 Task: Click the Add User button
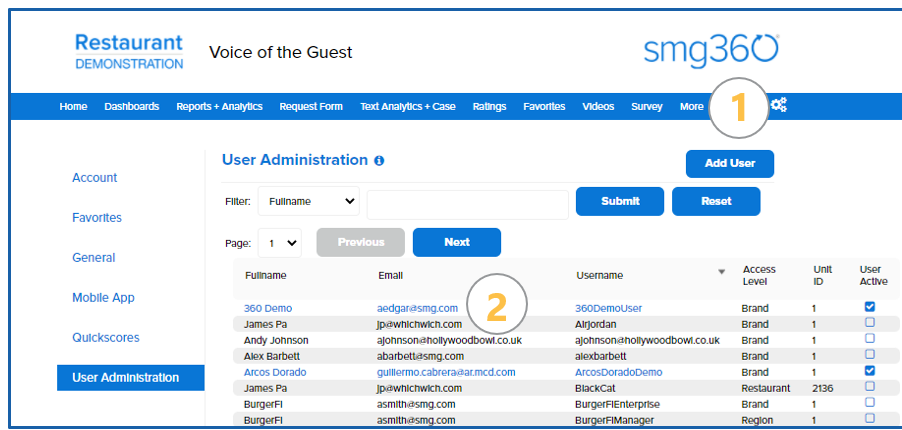coord(729,163)
